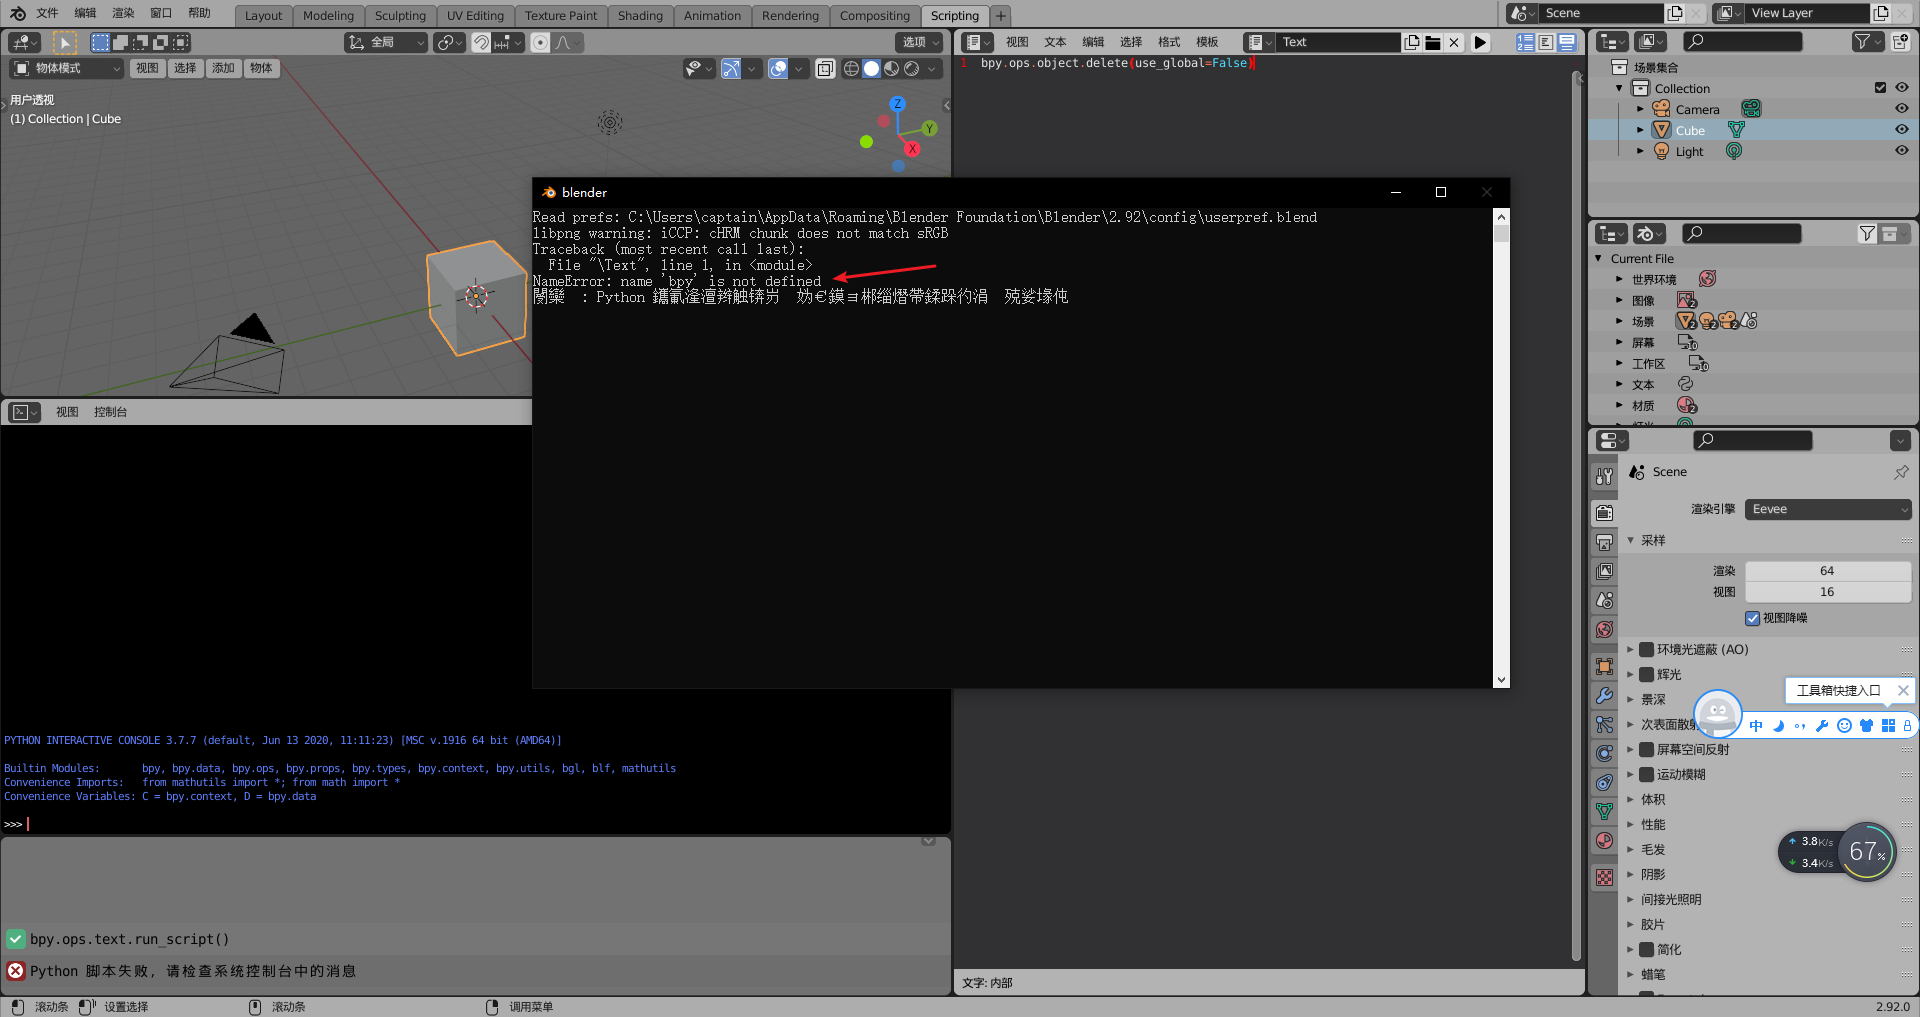The height and width of the screenshot is (1017, 1920).
Task: Expand the 世界环境 entry in Current File
Action: [x=1620, y=279]
